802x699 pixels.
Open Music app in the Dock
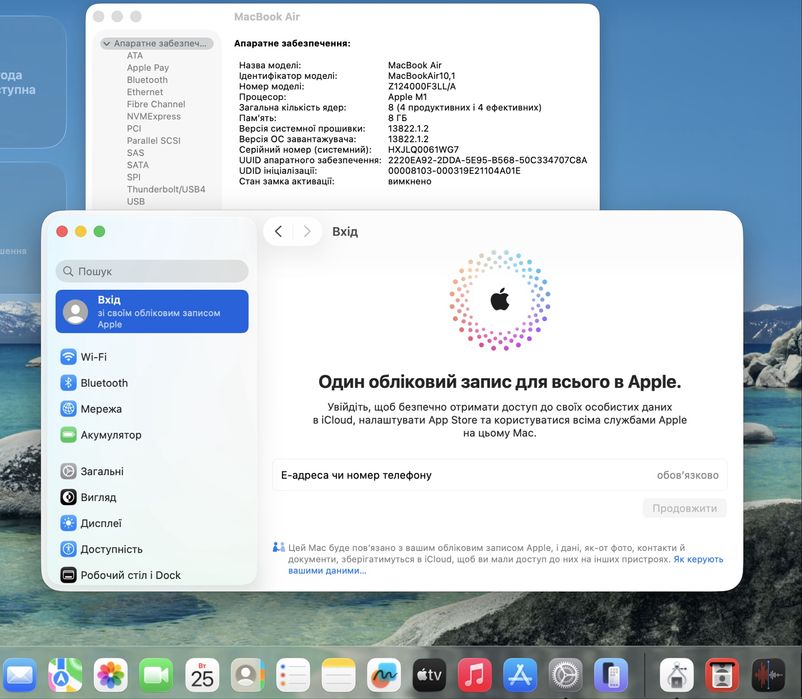point(475,675)
